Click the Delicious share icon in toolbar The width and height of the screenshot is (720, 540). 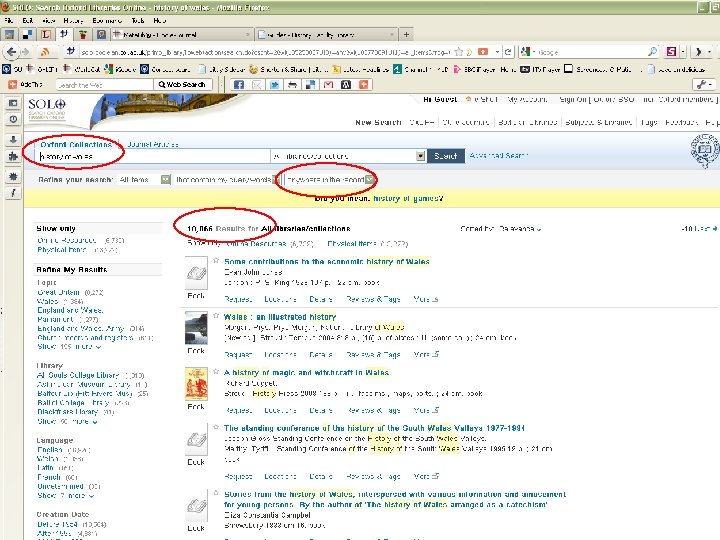coord(310,84)
